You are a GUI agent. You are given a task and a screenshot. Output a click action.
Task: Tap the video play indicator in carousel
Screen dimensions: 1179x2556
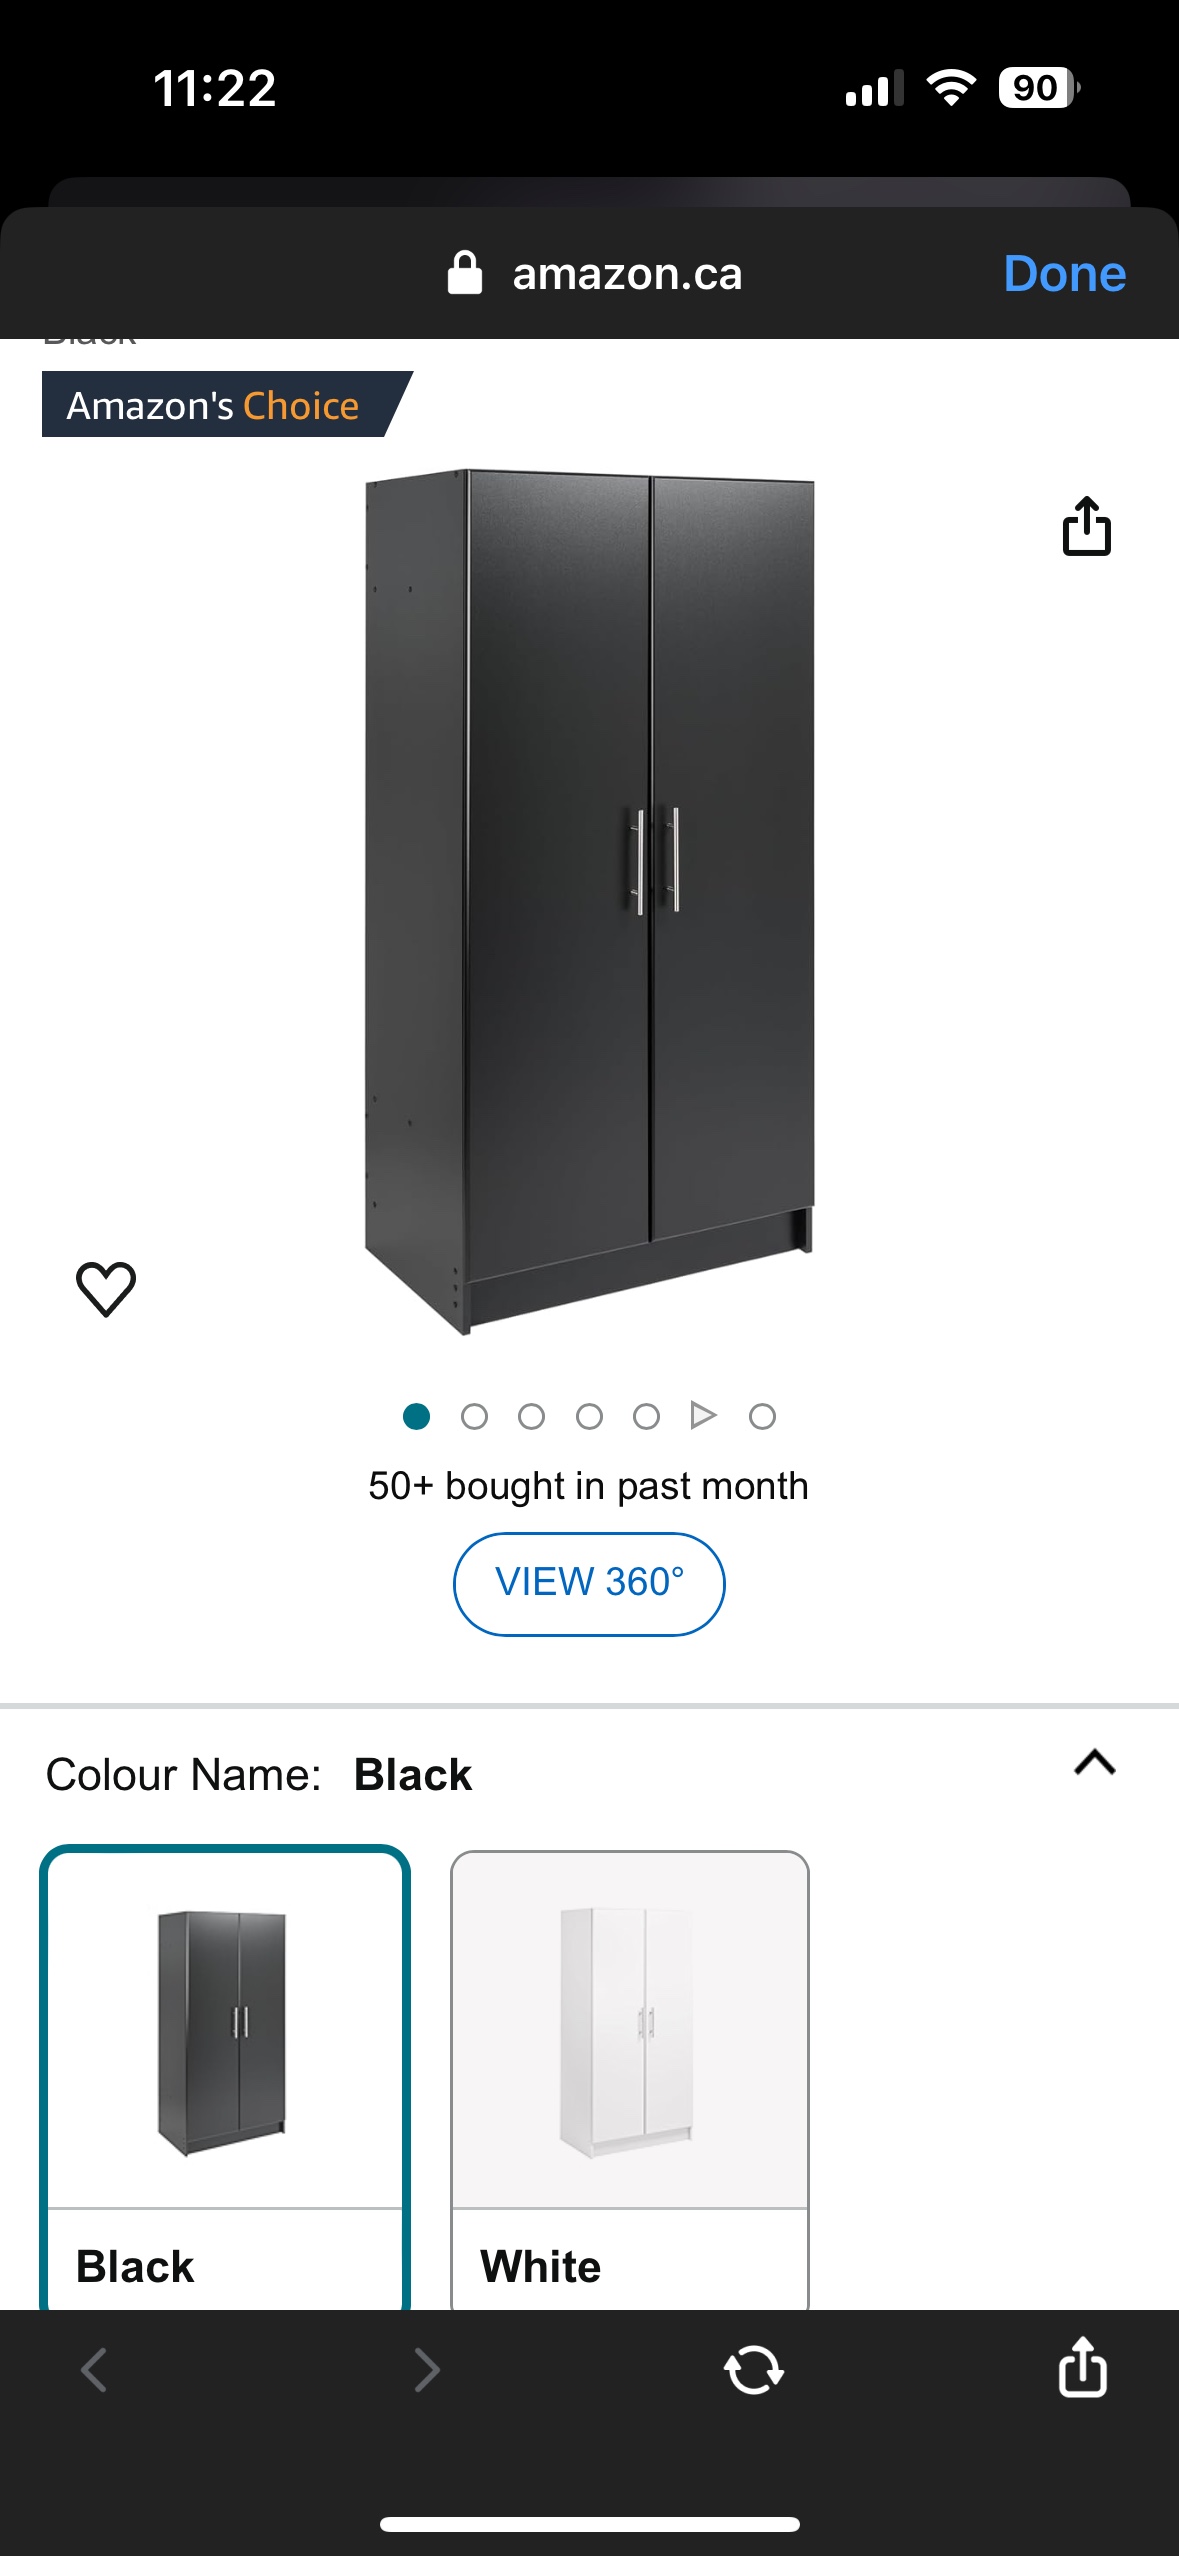(703, 1415)
